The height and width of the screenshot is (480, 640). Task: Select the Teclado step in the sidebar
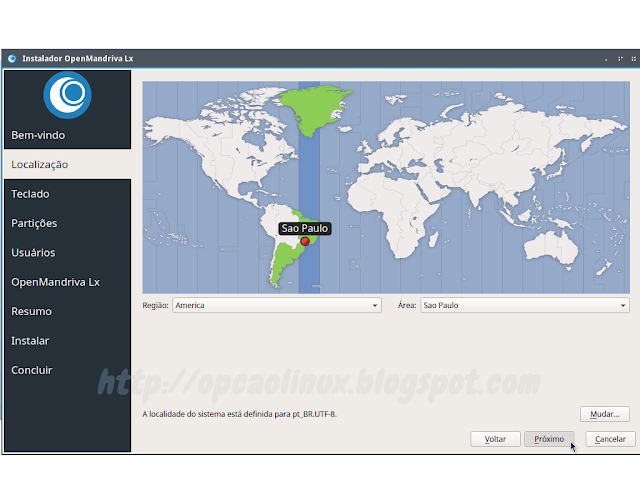click(30, 194)
